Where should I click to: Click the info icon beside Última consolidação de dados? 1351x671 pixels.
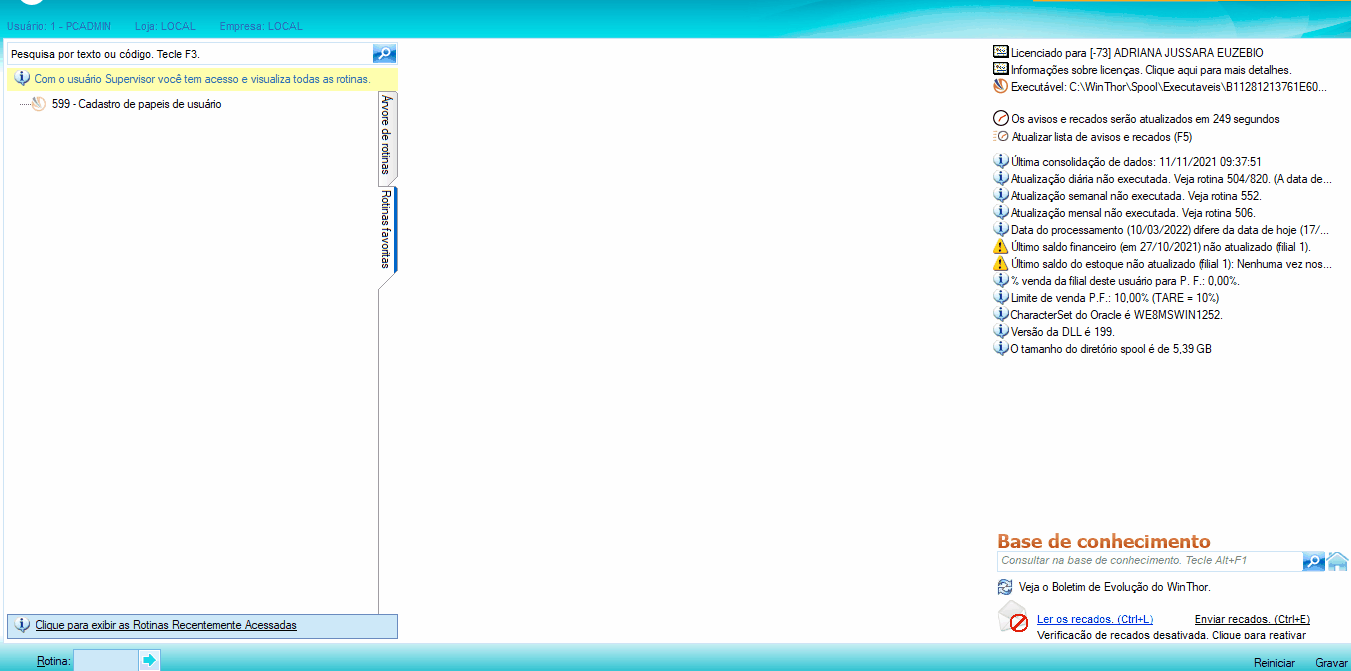click(x=1001, y=161)
